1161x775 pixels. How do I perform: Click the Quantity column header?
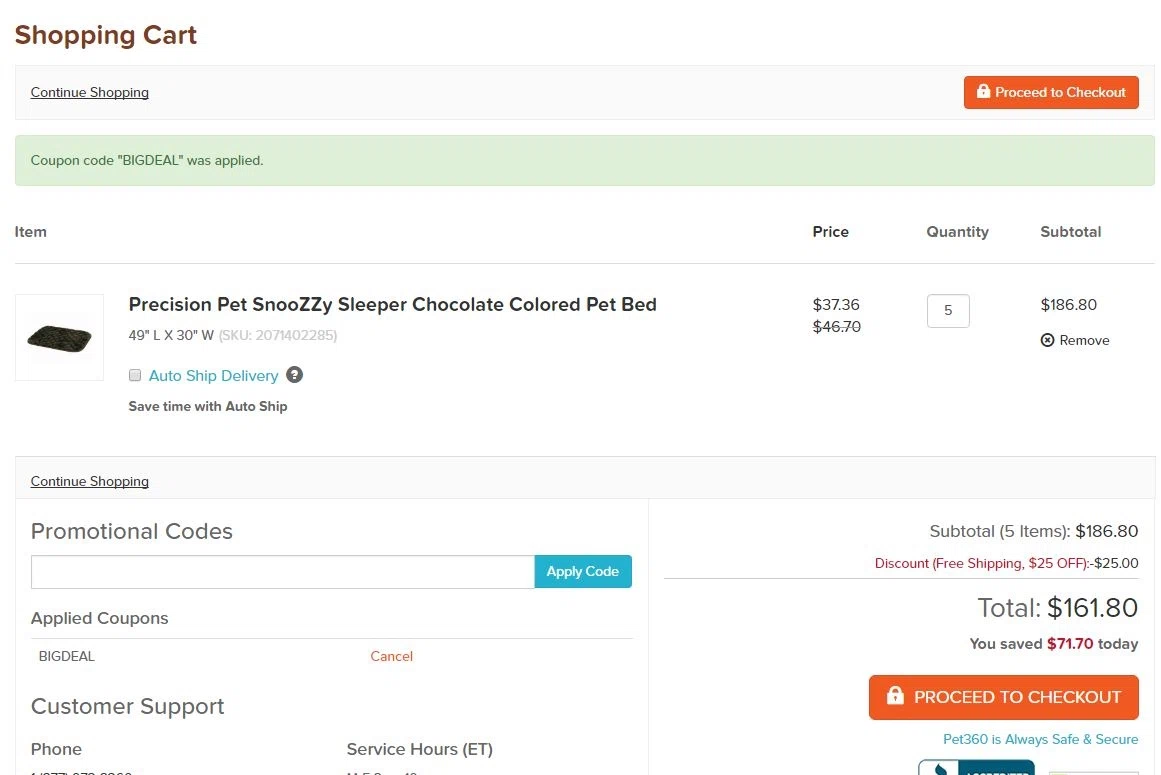pyautogui.click(x=957, y=232)
